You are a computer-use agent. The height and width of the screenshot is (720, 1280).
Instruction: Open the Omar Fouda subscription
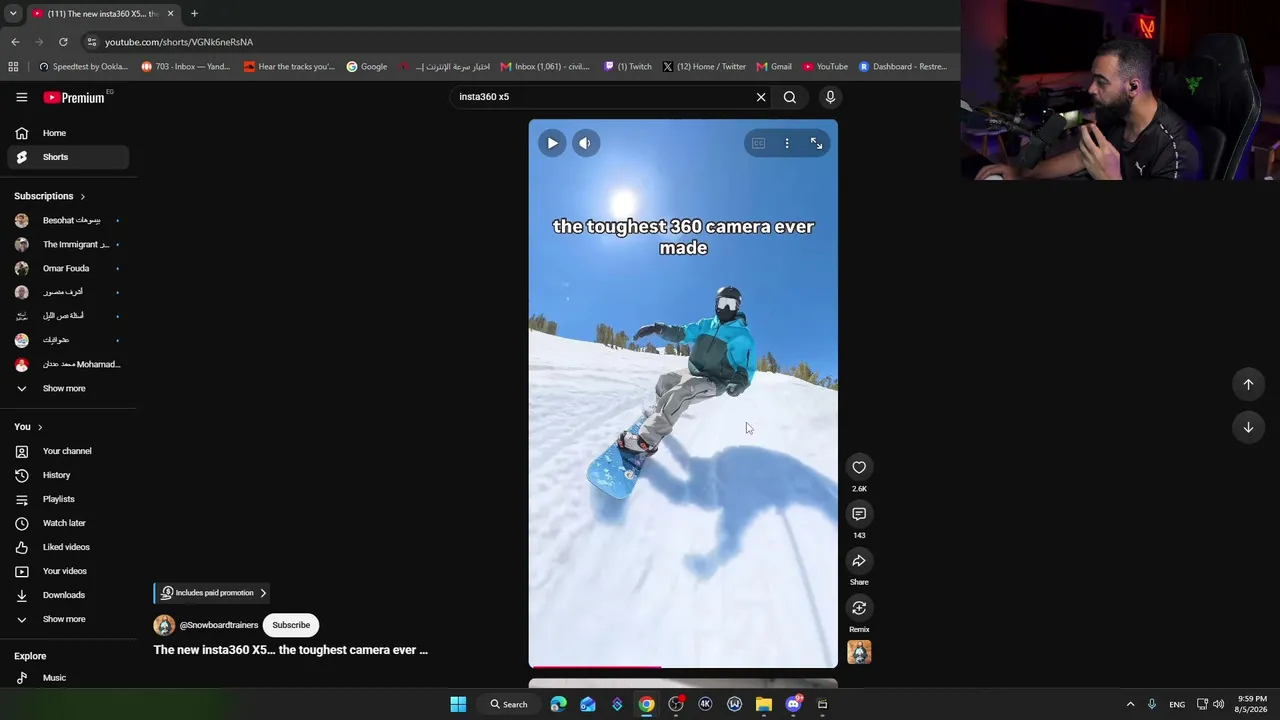[68, 268]
